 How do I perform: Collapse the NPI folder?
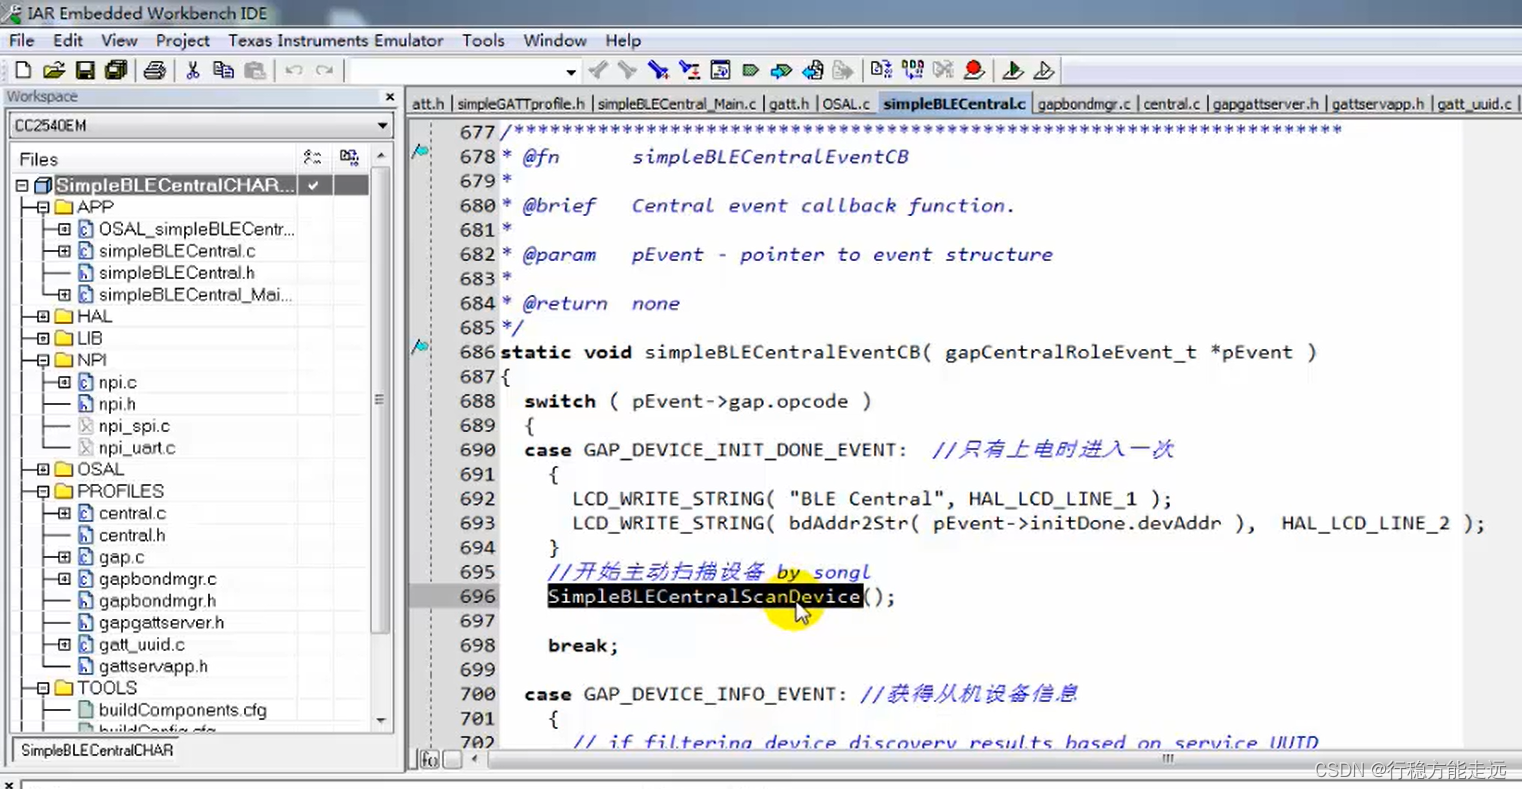[43, 360]
